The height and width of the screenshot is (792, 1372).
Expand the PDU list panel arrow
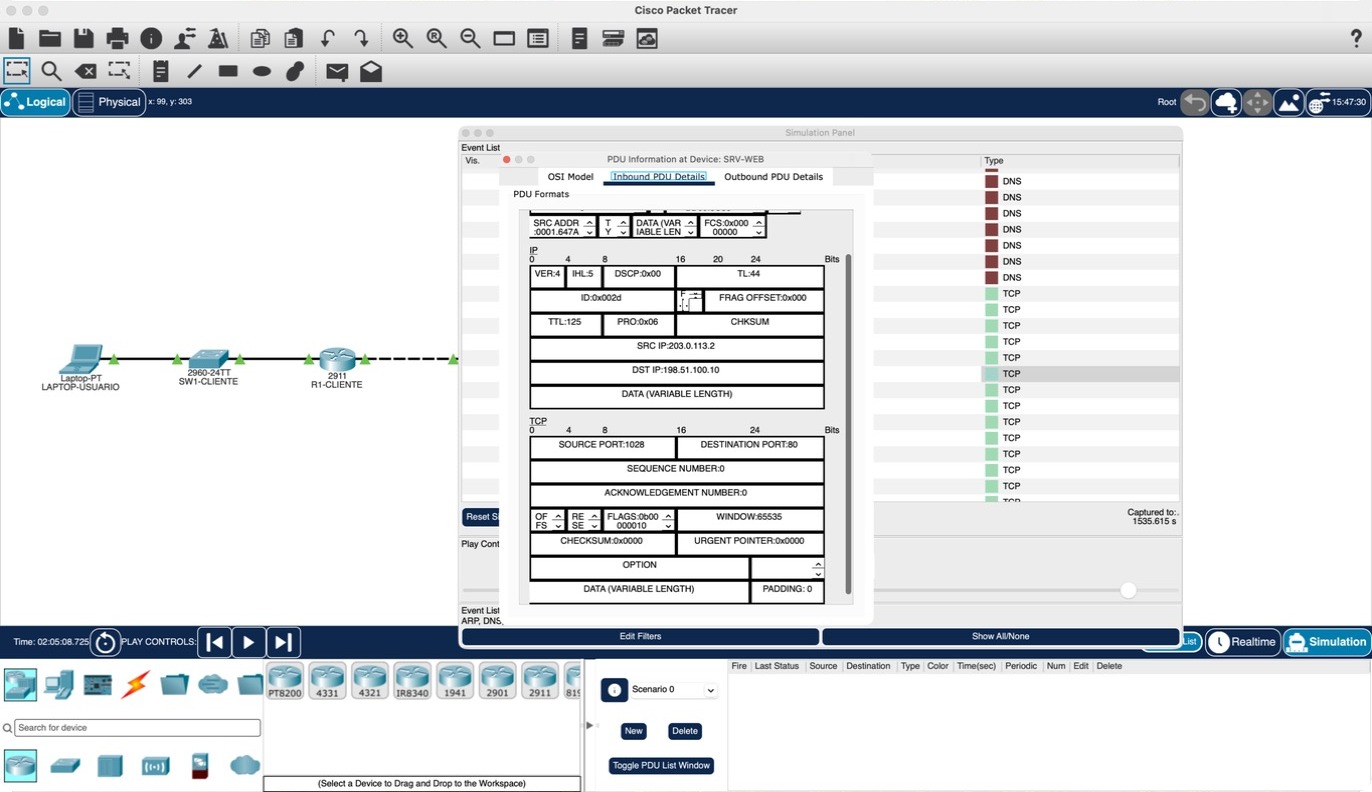point(590,725)
